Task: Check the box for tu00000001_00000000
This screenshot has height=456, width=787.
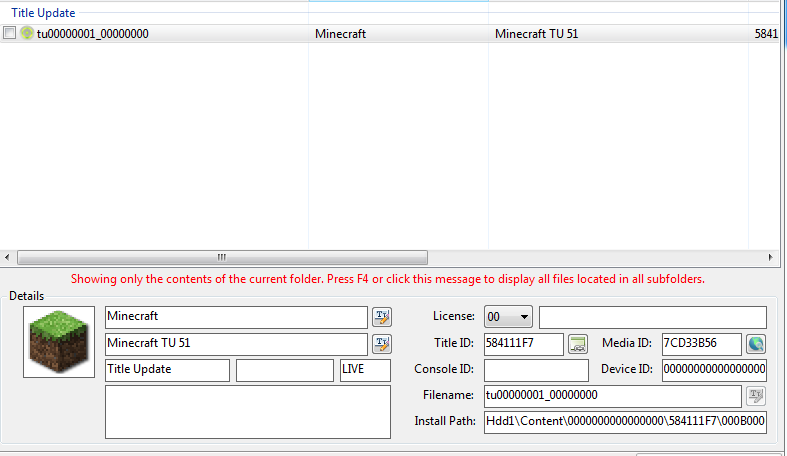Action: (x=10, y=33)
